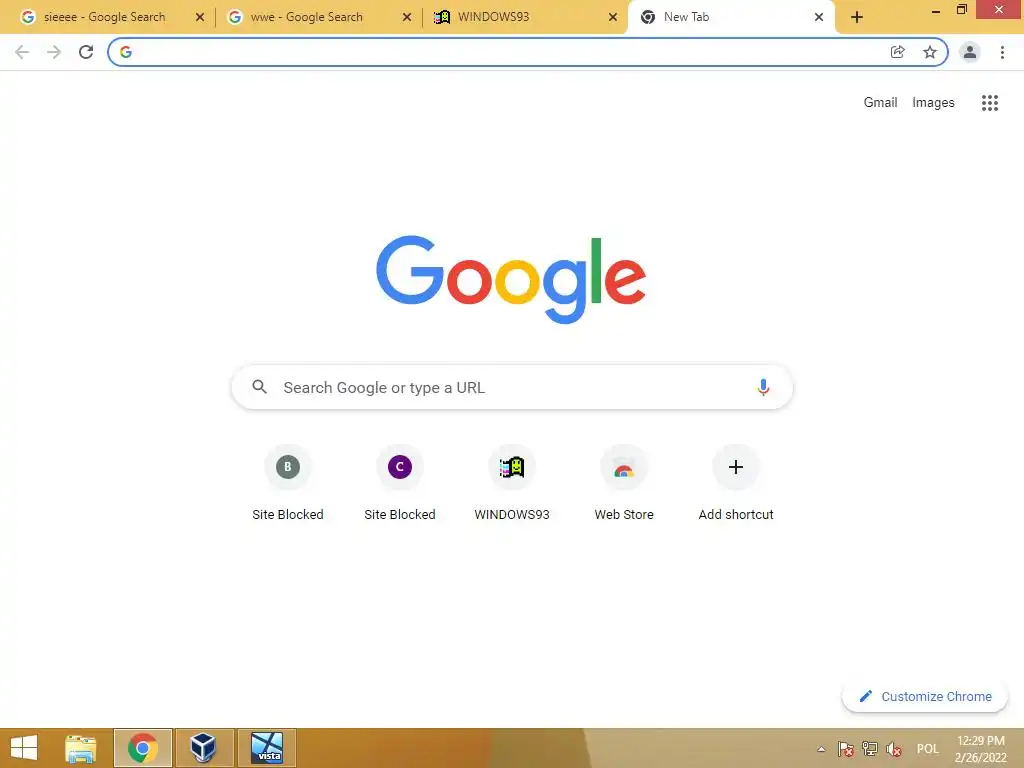
Task: Switch the POL input language indicator
Action: [927, 749]
